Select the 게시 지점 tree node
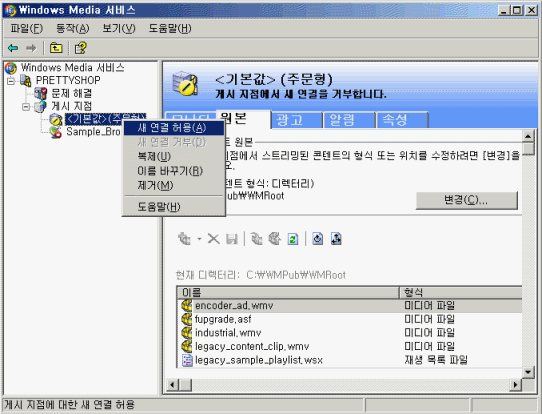 [x=72, y=106]
